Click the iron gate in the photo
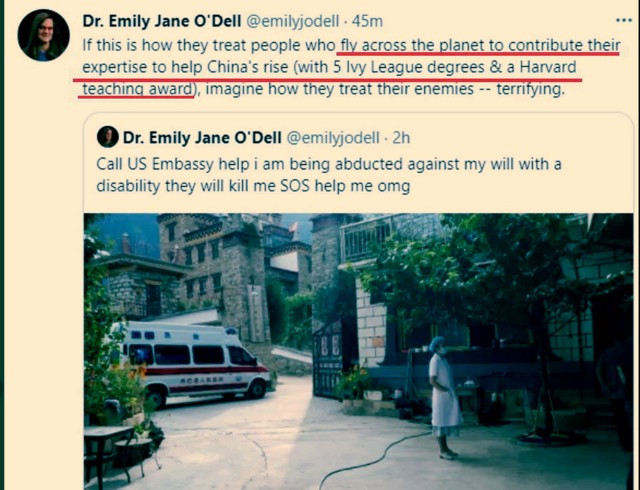Image resolution: width=640 pixels, height=490 pixels. [328, 359]
